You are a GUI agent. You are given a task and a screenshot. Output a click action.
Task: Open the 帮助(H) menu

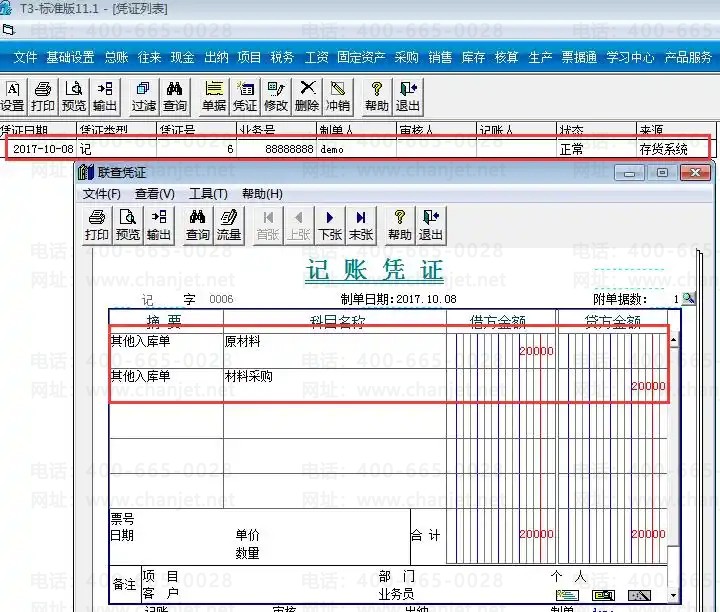pyautogui.click(x=262, y=194)
